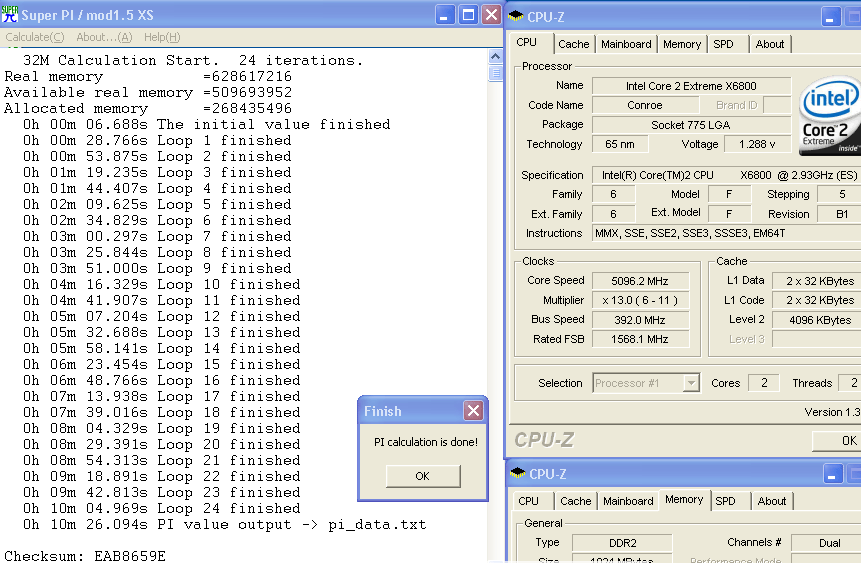
Task: Click the Super PI scrollbar thumb
Action: pyautogui.click(x=495, y=73)
